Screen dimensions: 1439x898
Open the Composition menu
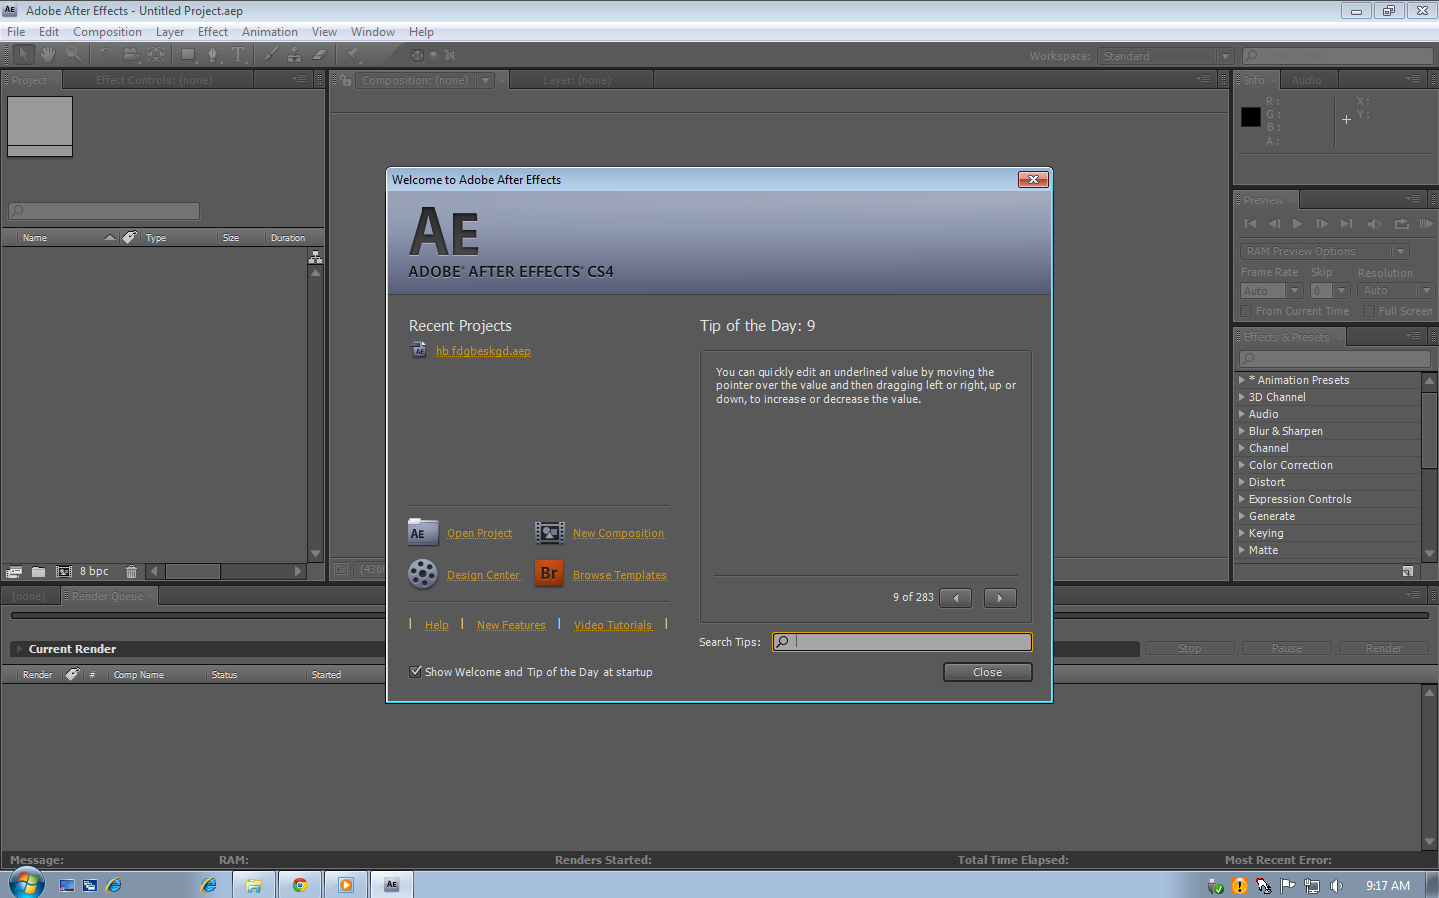coord(107,32)
